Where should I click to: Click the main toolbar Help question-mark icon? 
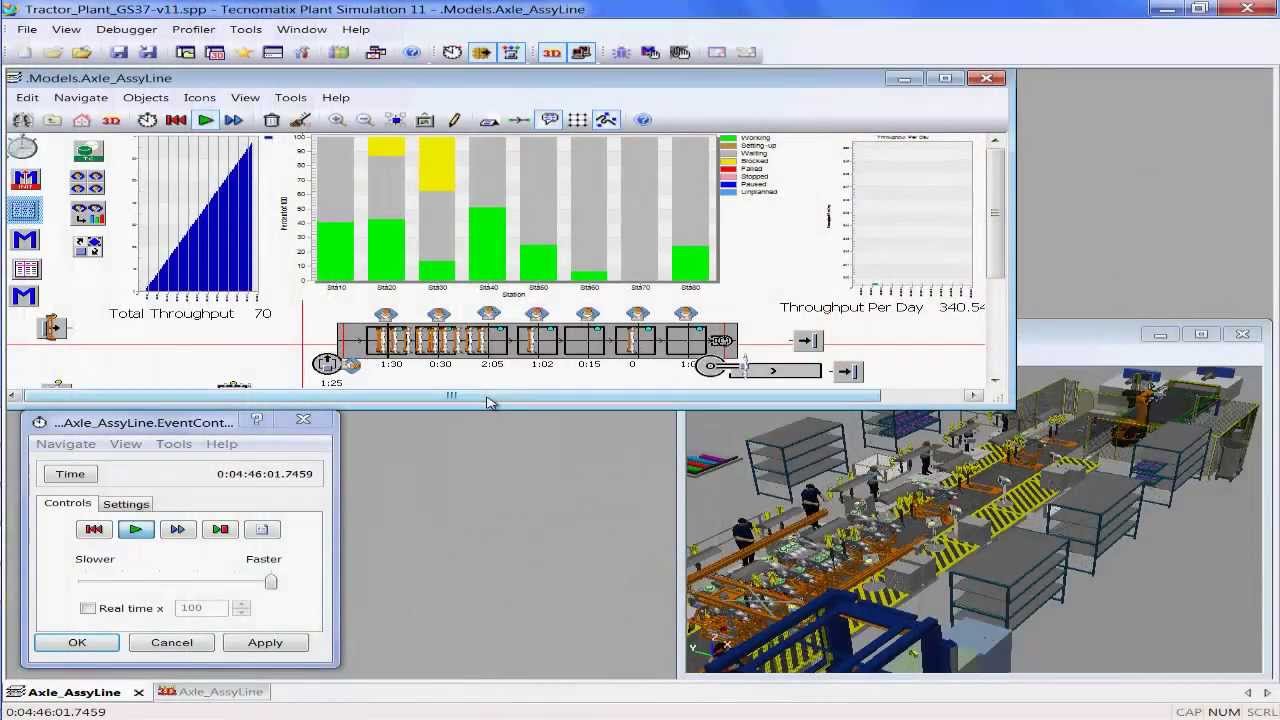(411, 53)
